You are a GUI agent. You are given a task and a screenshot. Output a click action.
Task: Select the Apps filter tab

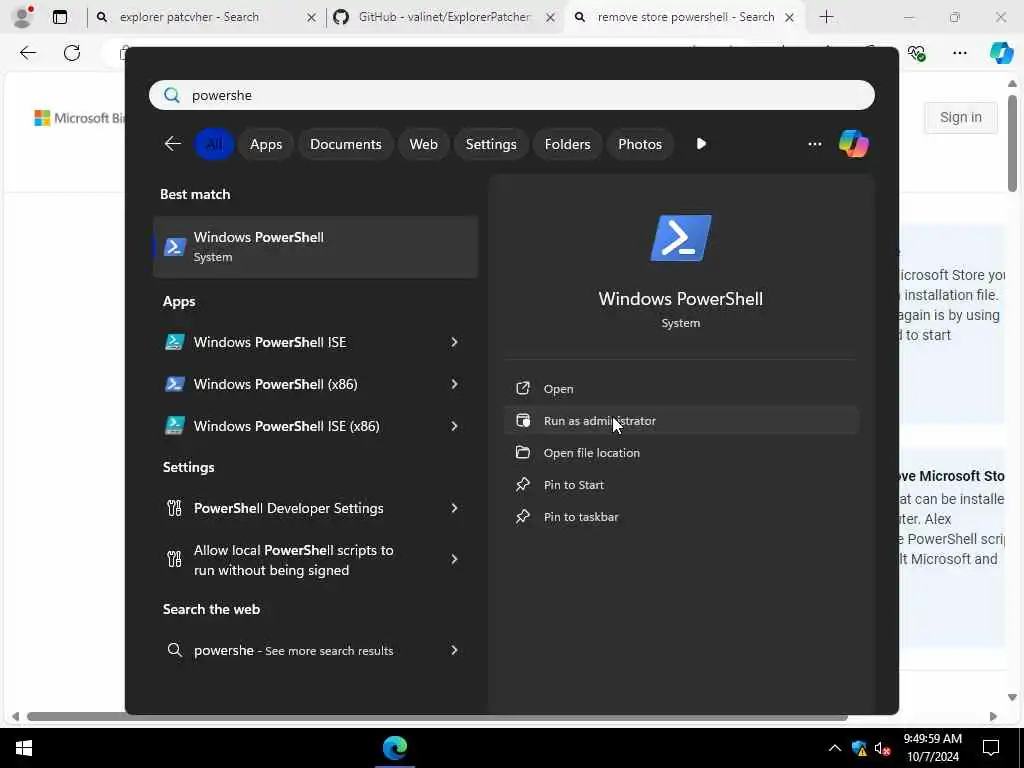pos(266,144)
